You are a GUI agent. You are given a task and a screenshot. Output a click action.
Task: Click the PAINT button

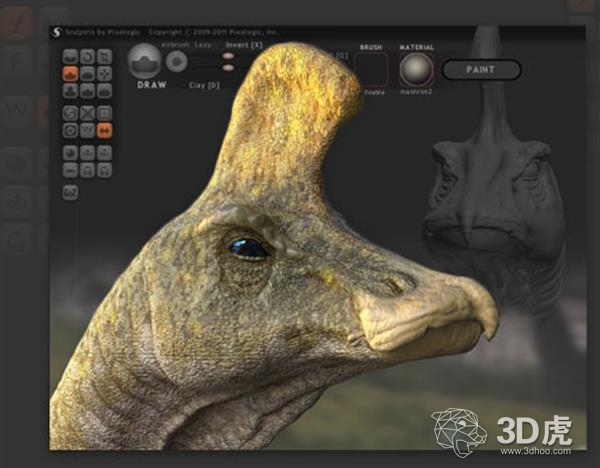481,70
